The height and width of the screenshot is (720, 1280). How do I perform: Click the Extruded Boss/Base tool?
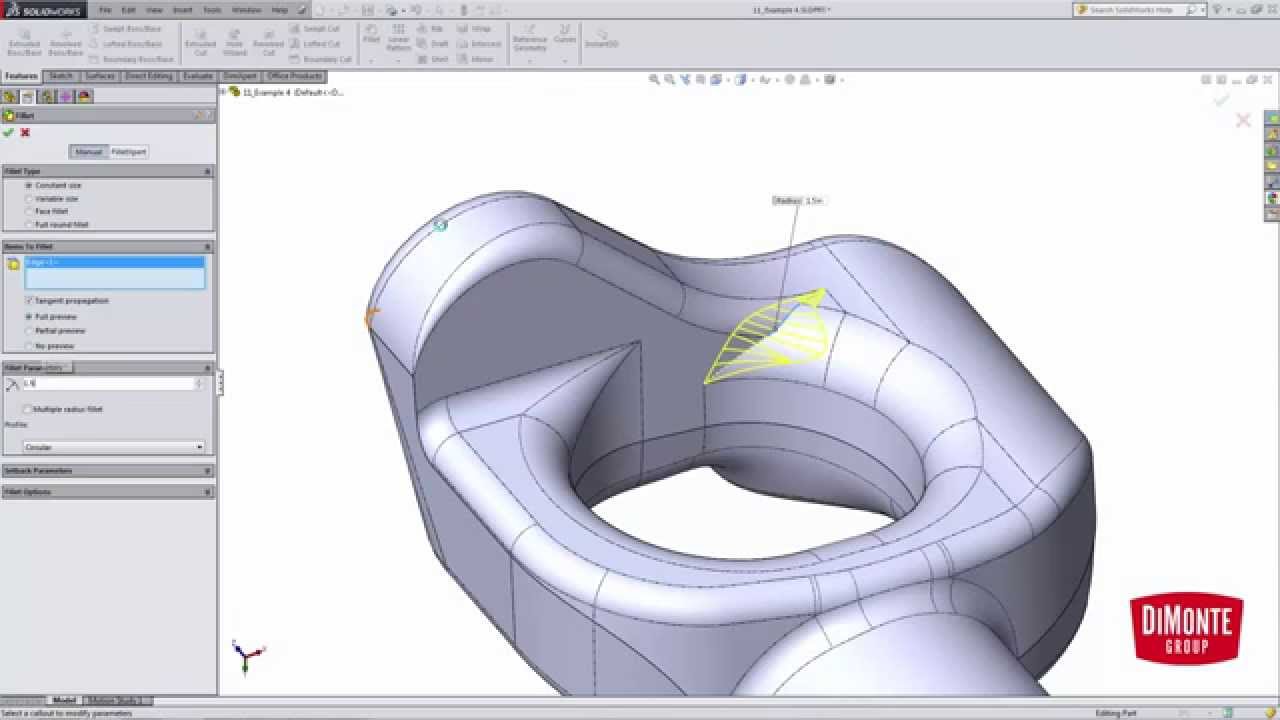tap(24, 42)
